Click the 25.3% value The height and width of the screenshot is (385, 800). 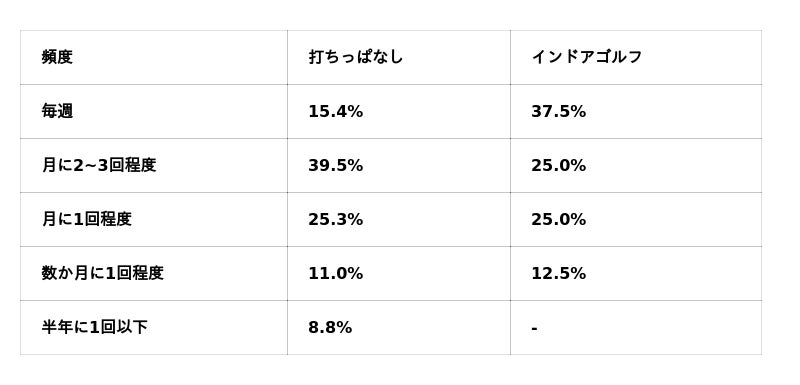click(336, 219)
